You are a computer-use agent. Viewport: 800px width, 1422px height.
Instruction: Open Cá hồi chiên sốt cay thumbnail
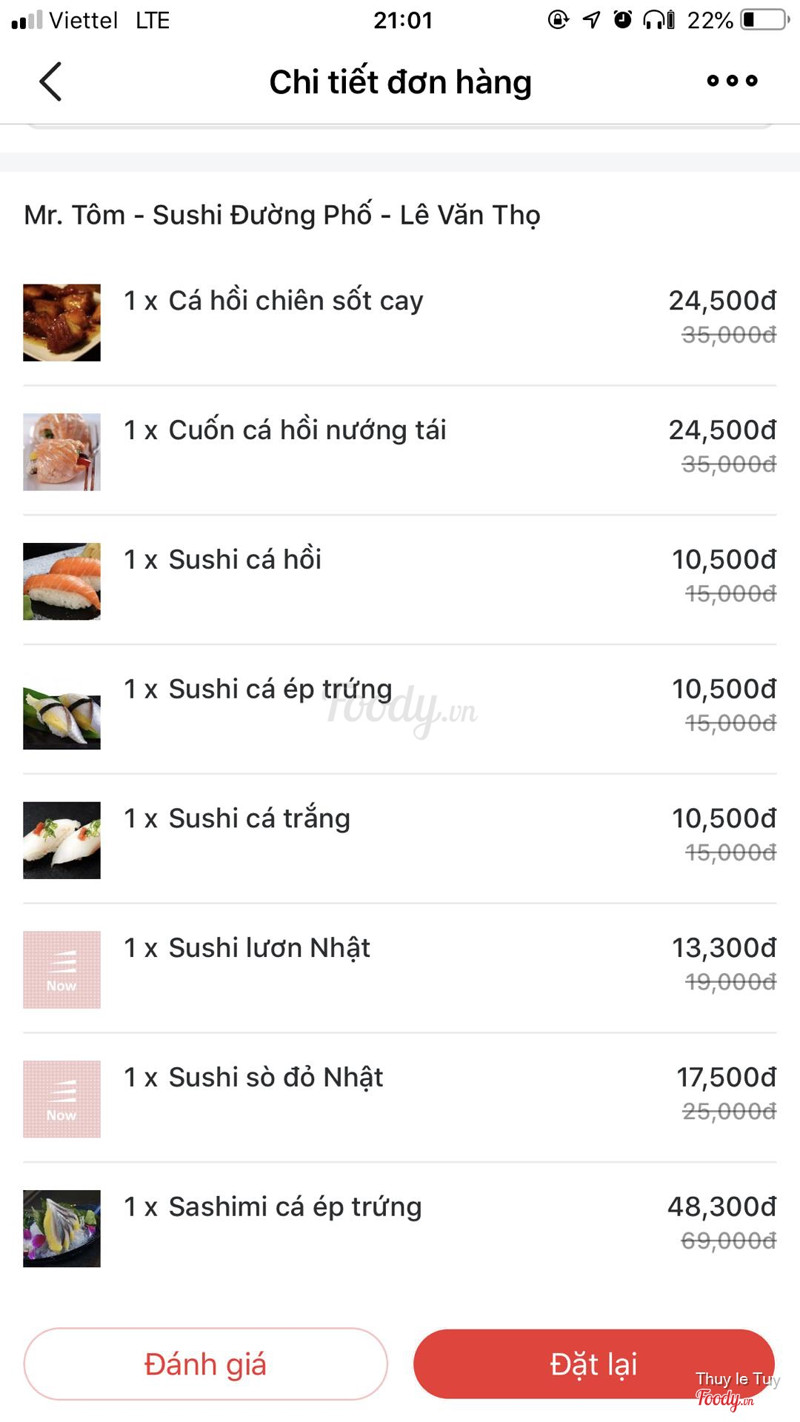(x=62, y=322)
